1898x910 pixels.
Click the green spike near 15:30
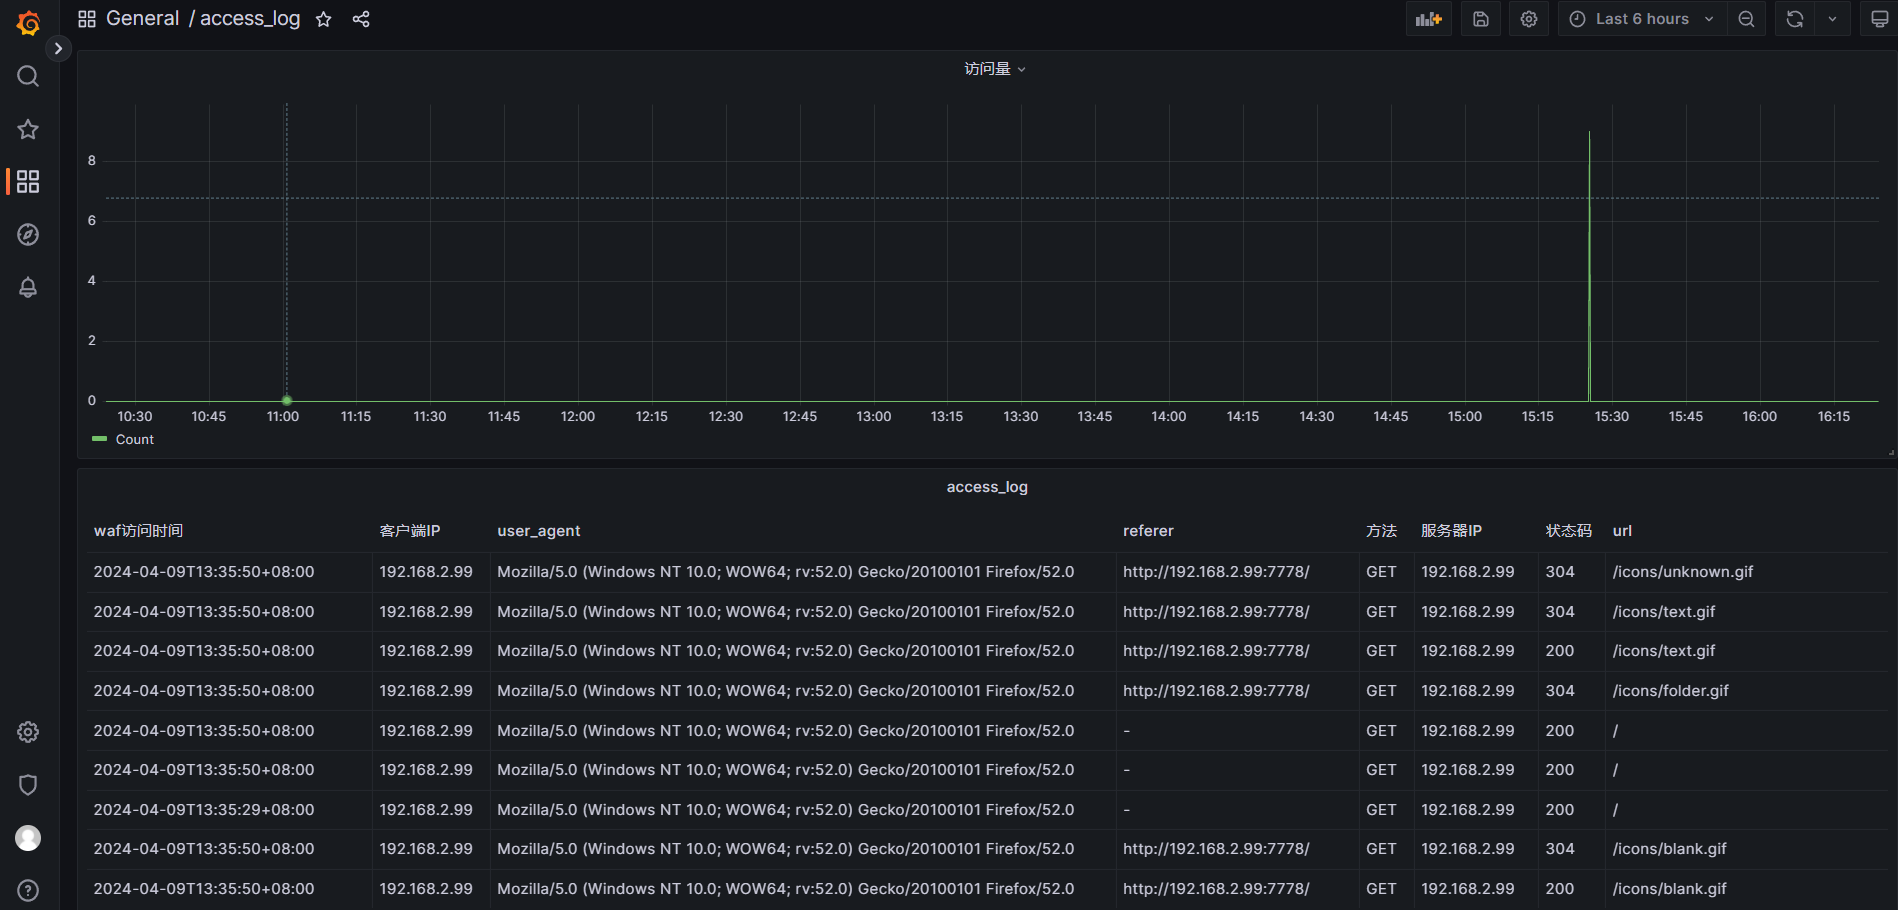pos(1589,265)
